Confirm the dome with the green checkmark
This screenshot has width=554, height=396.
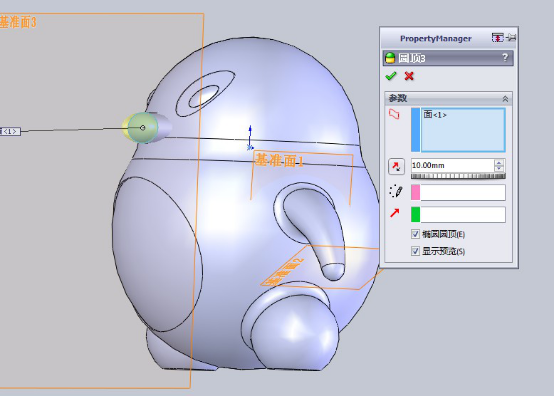pos(391,76)
